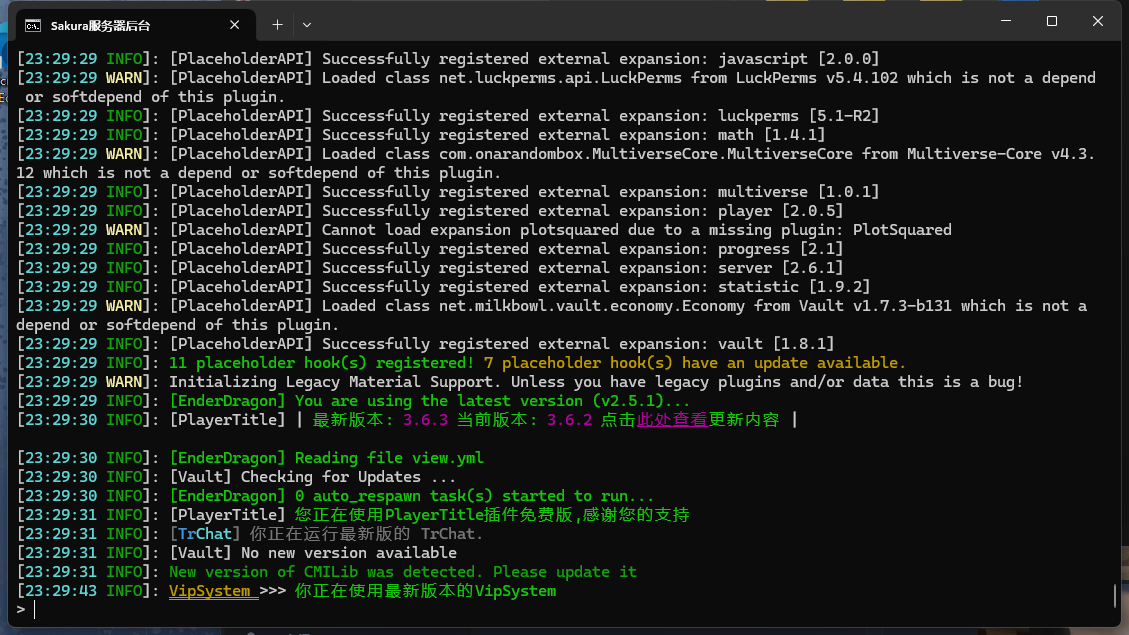Click the PlotSquared missing plugin warning

pyautogui.click(x=484, y=230)
